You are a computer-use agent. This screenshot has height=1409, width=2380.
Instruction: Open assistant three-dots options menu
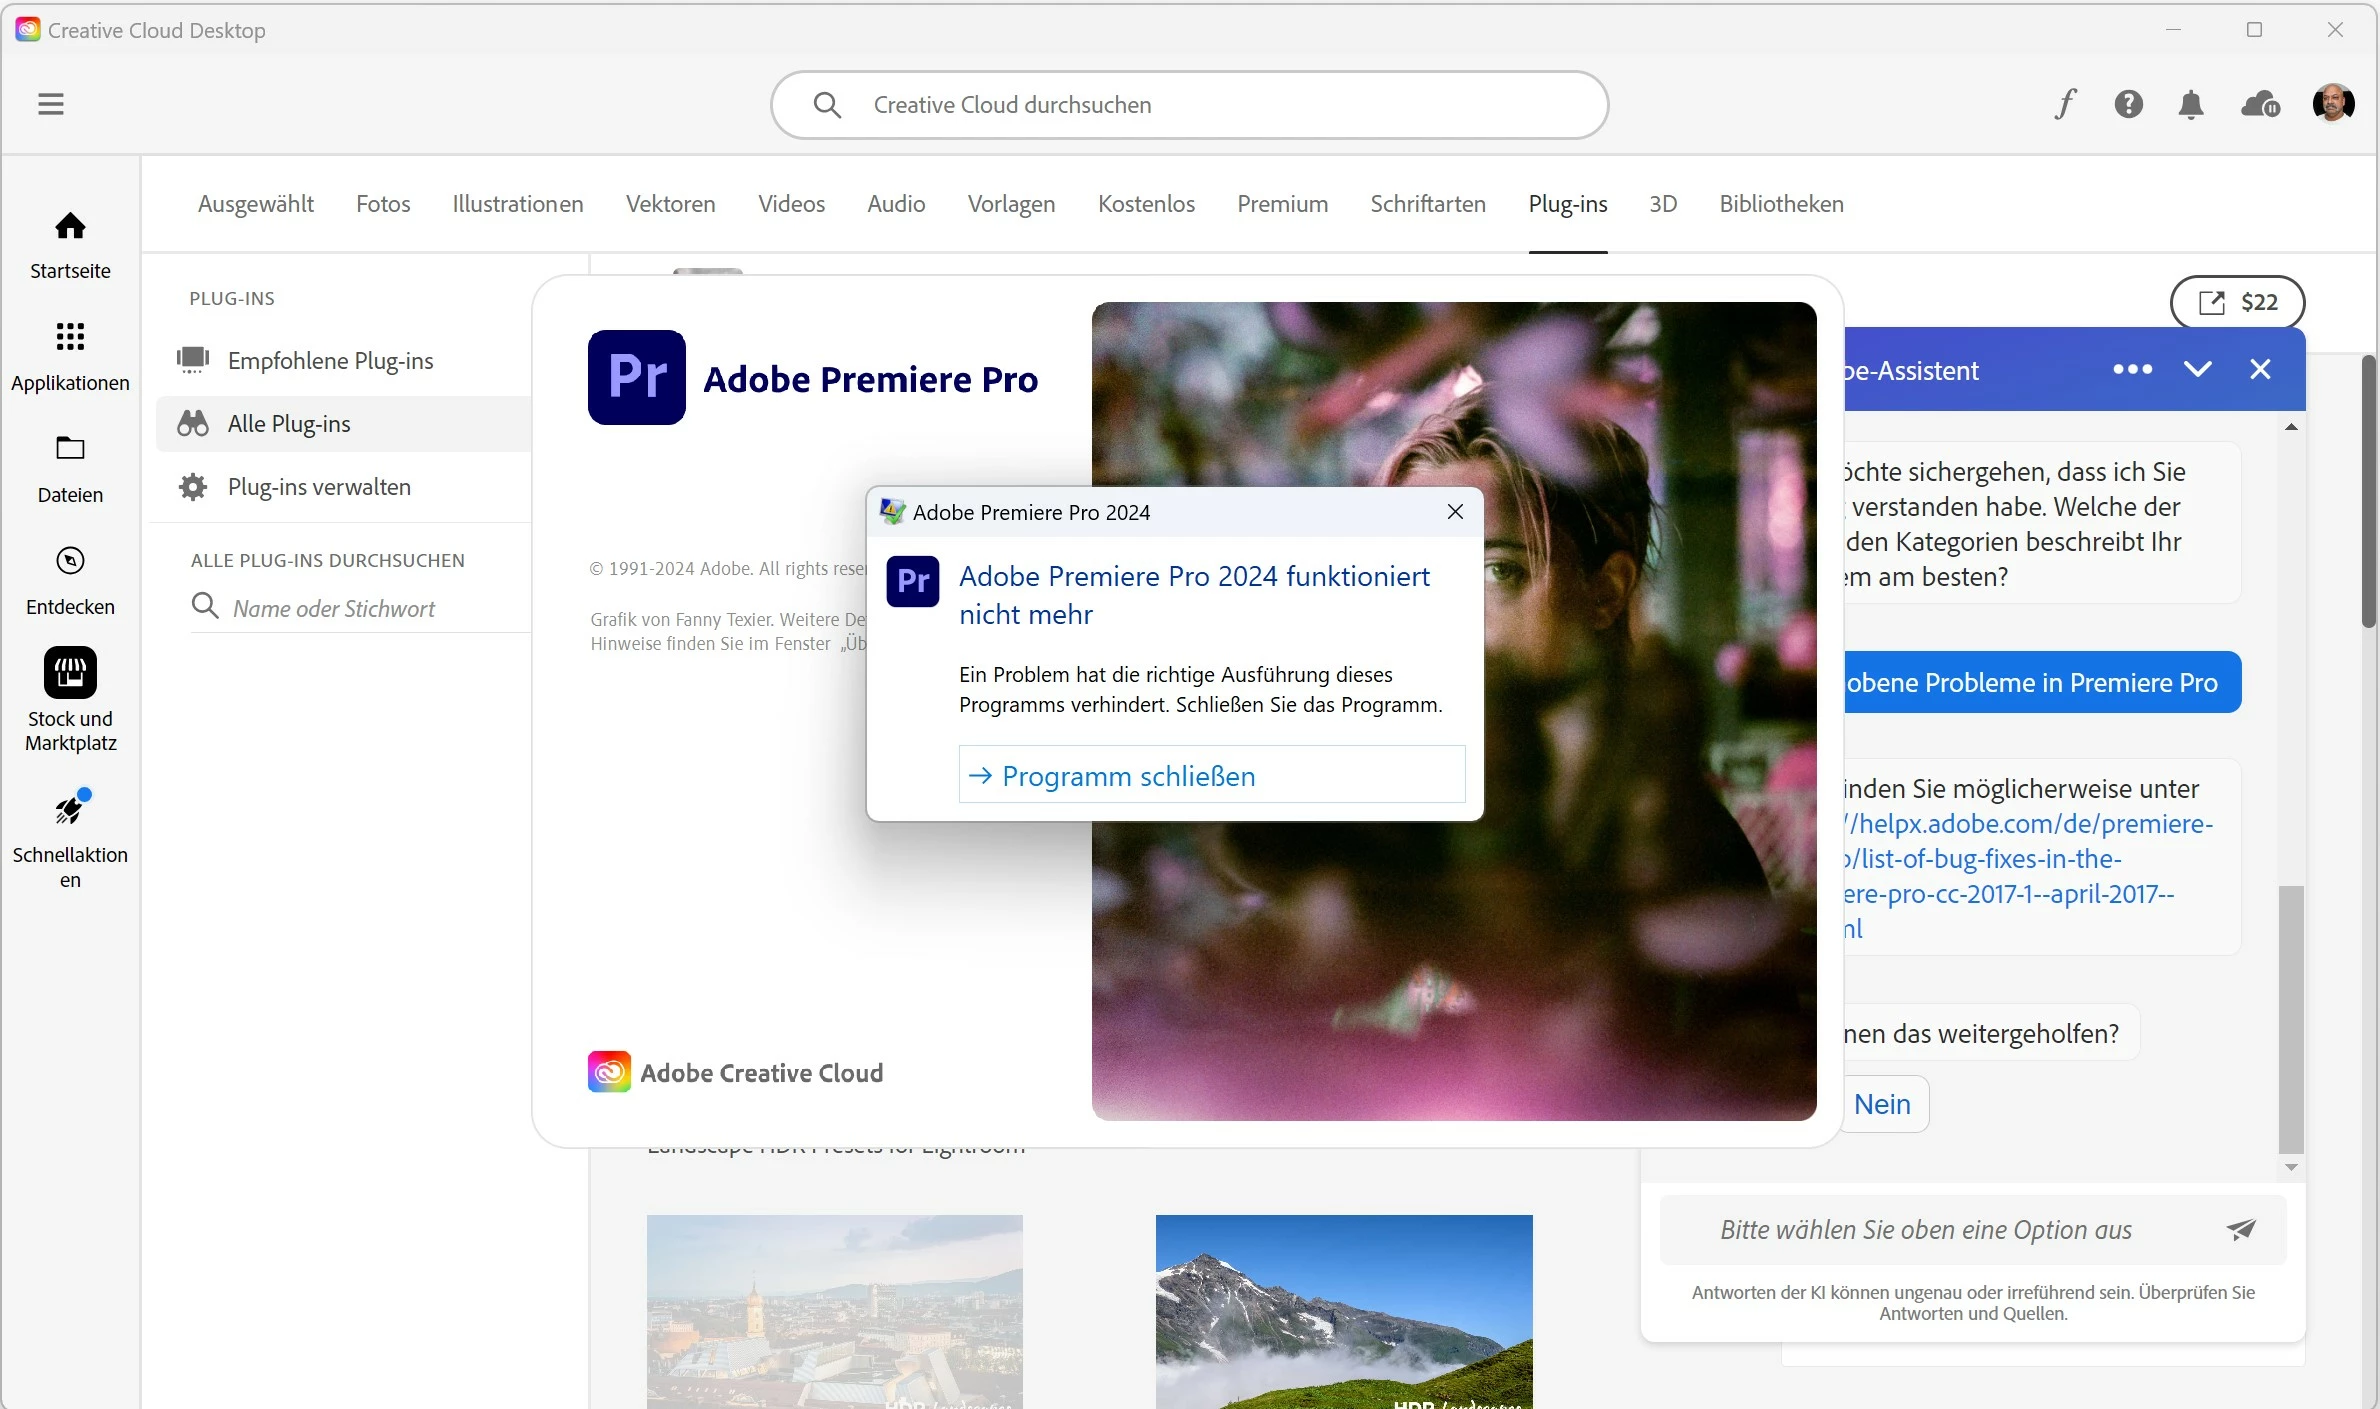pyautogui.click(x=2132, y=369)
